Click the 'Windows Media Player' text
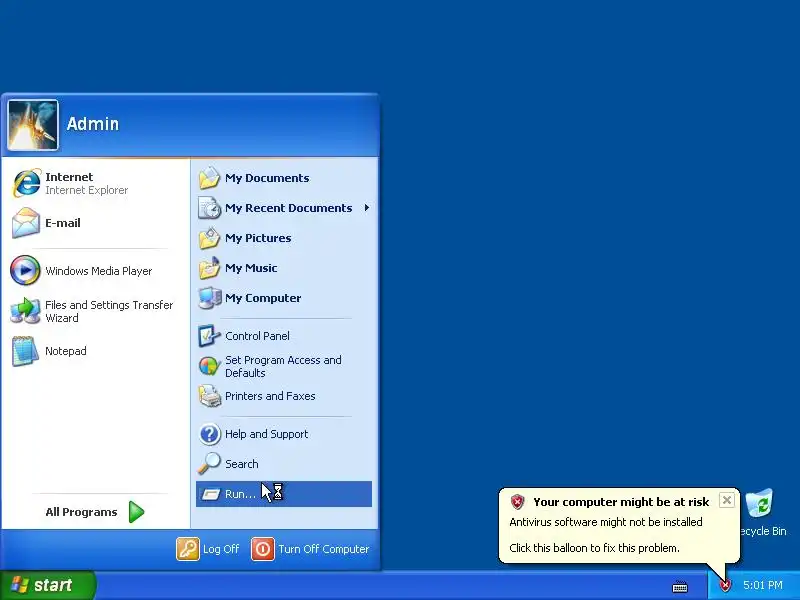Image resolution: width=800 pixels, height=600 pixels. coord(98,271)
